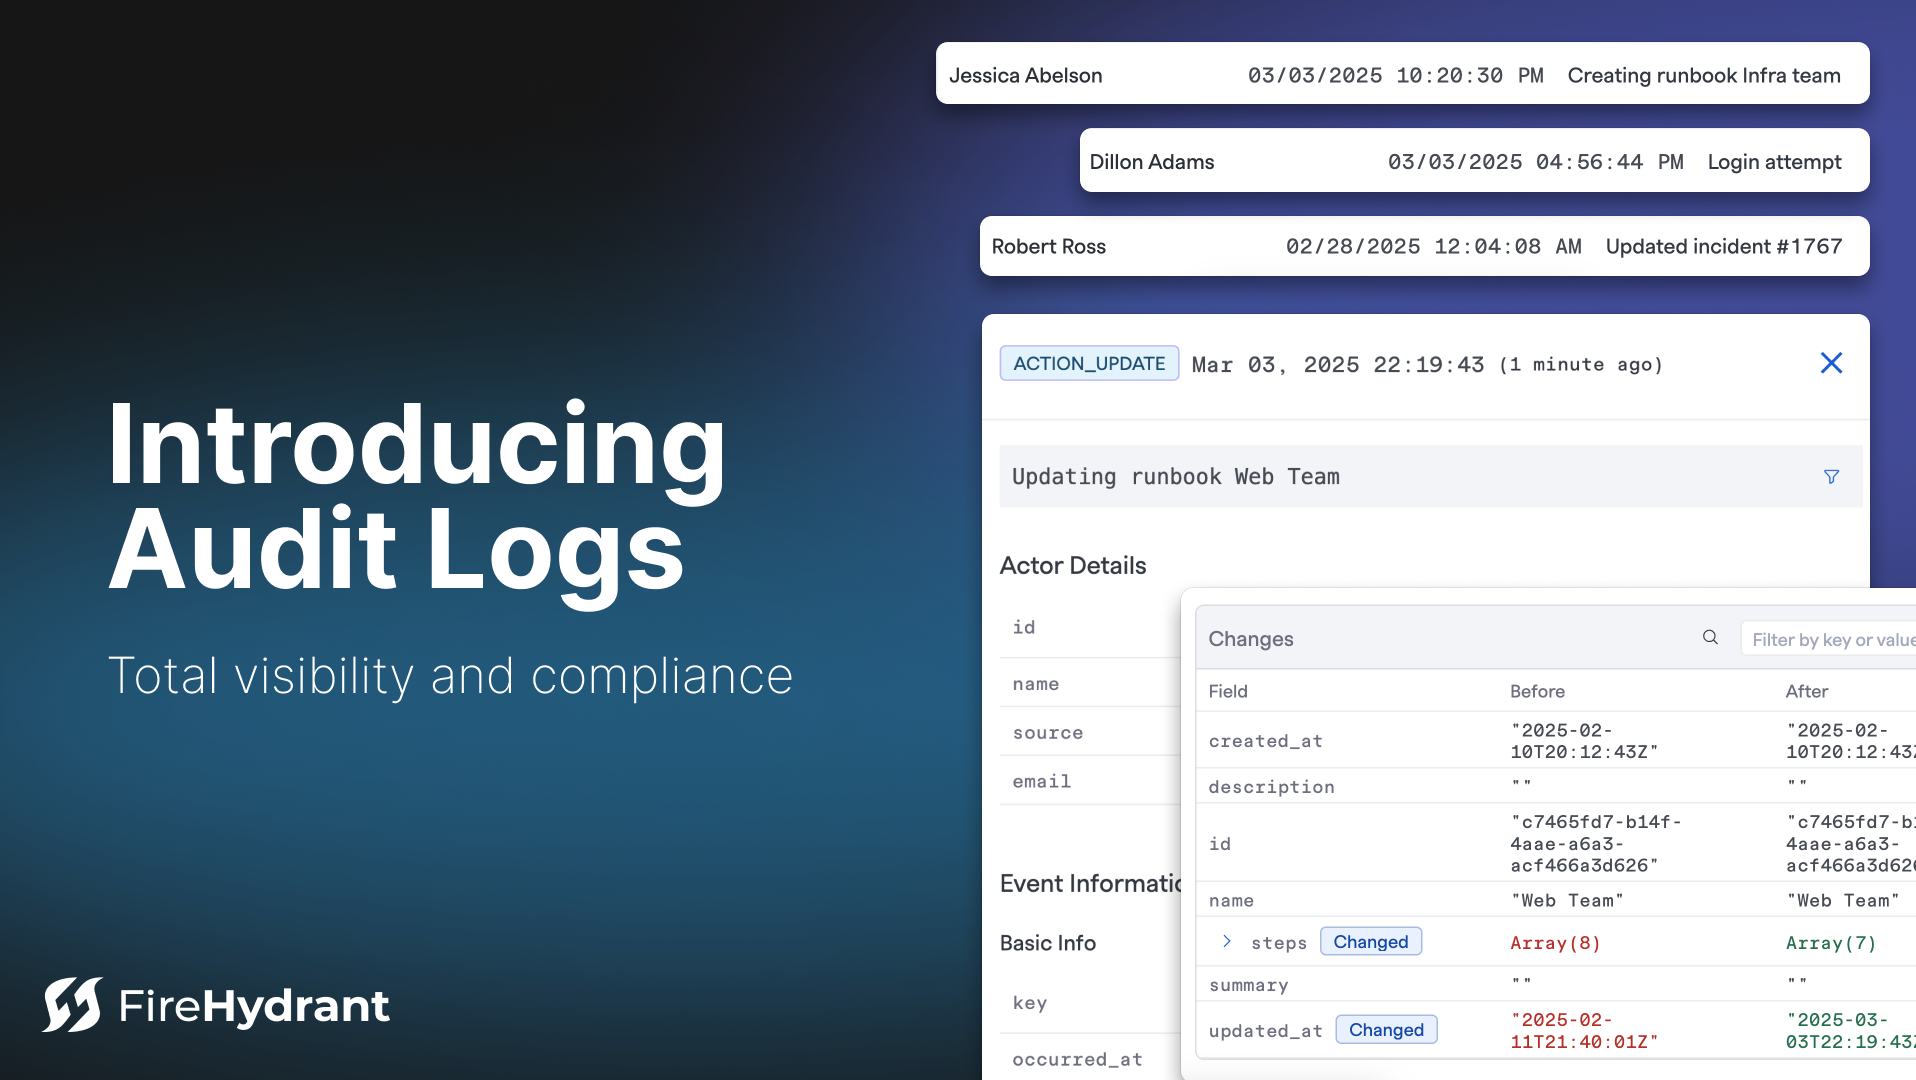Image resolution: width=1916 pixels, height=1080 pixels.
Task: Select the Actor Details id row
Action: [x=1090, y=628]
